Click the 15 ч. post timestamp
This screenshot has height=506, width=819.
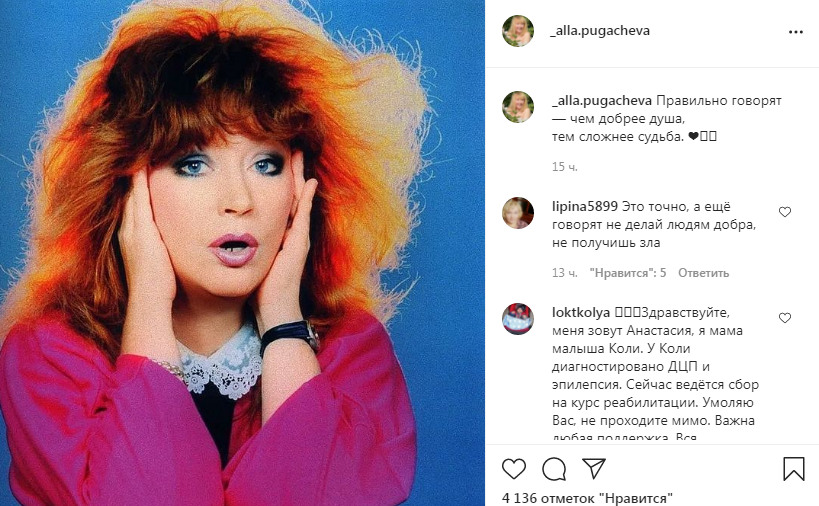(565, 167)
